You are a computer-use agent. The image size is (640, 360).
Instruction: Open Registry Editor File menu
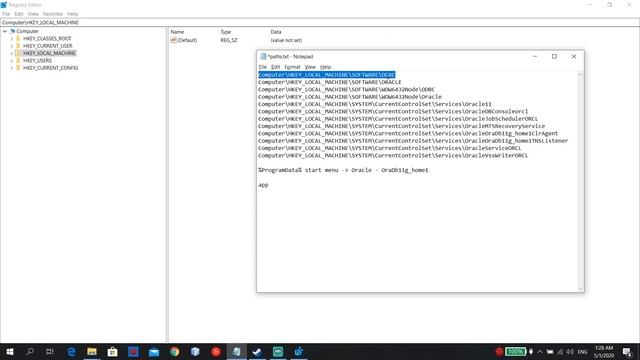tap(6, 14)
